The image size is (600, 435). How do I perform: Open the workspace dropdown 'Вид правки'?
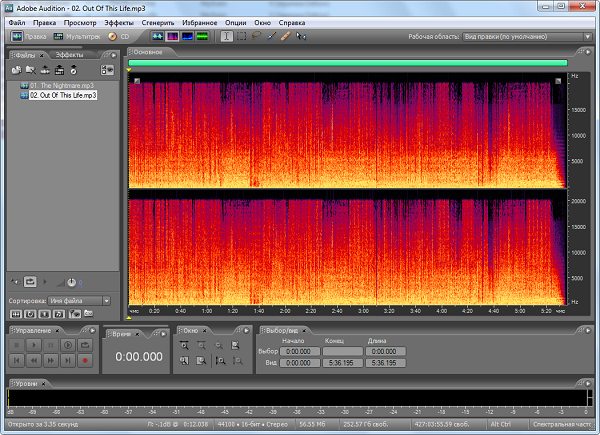524,36
